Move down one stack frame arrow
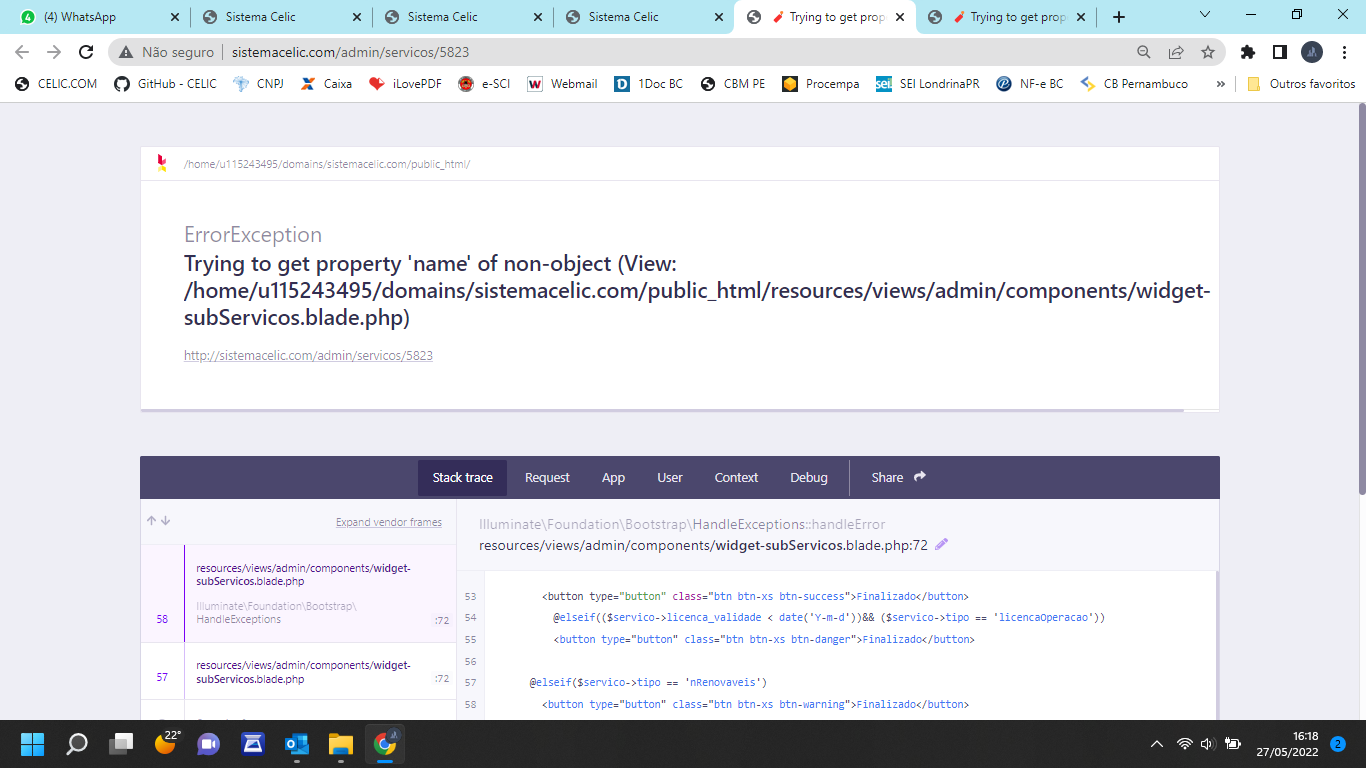This screenshot has width=1366, height=768. tap(166, 521)
